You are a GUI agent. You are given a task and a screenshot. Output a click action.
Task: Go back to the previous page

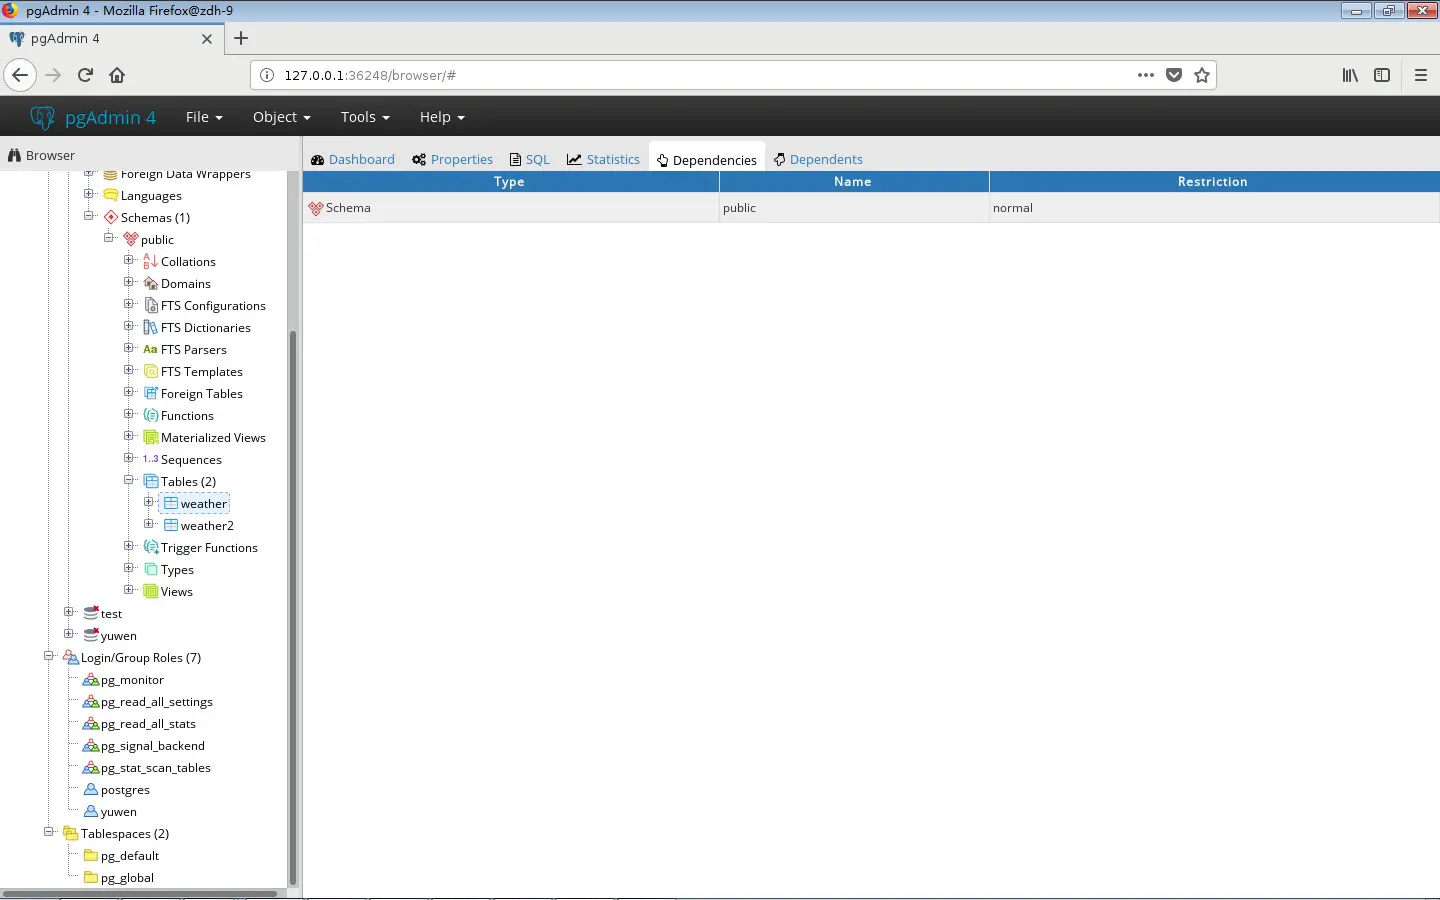point(20,75)
